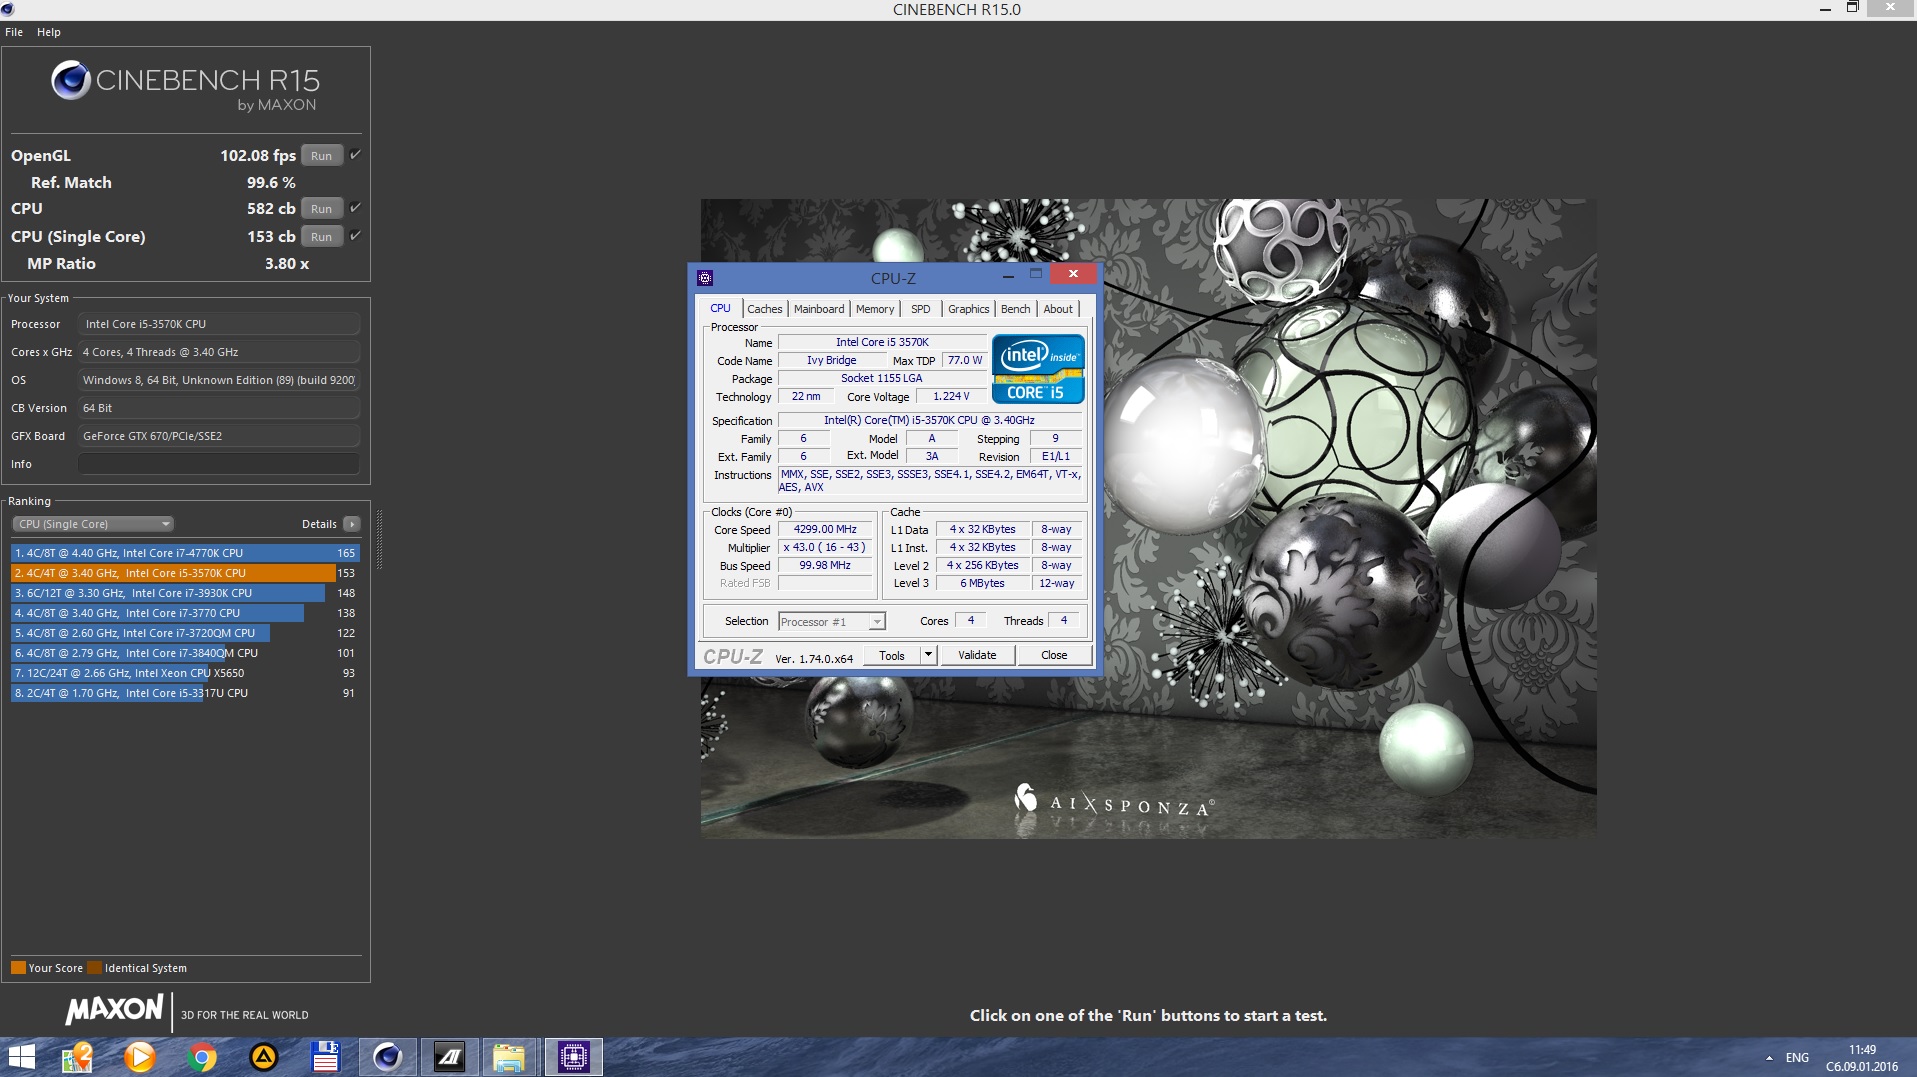Click the empty Info input field

[218, 464]
